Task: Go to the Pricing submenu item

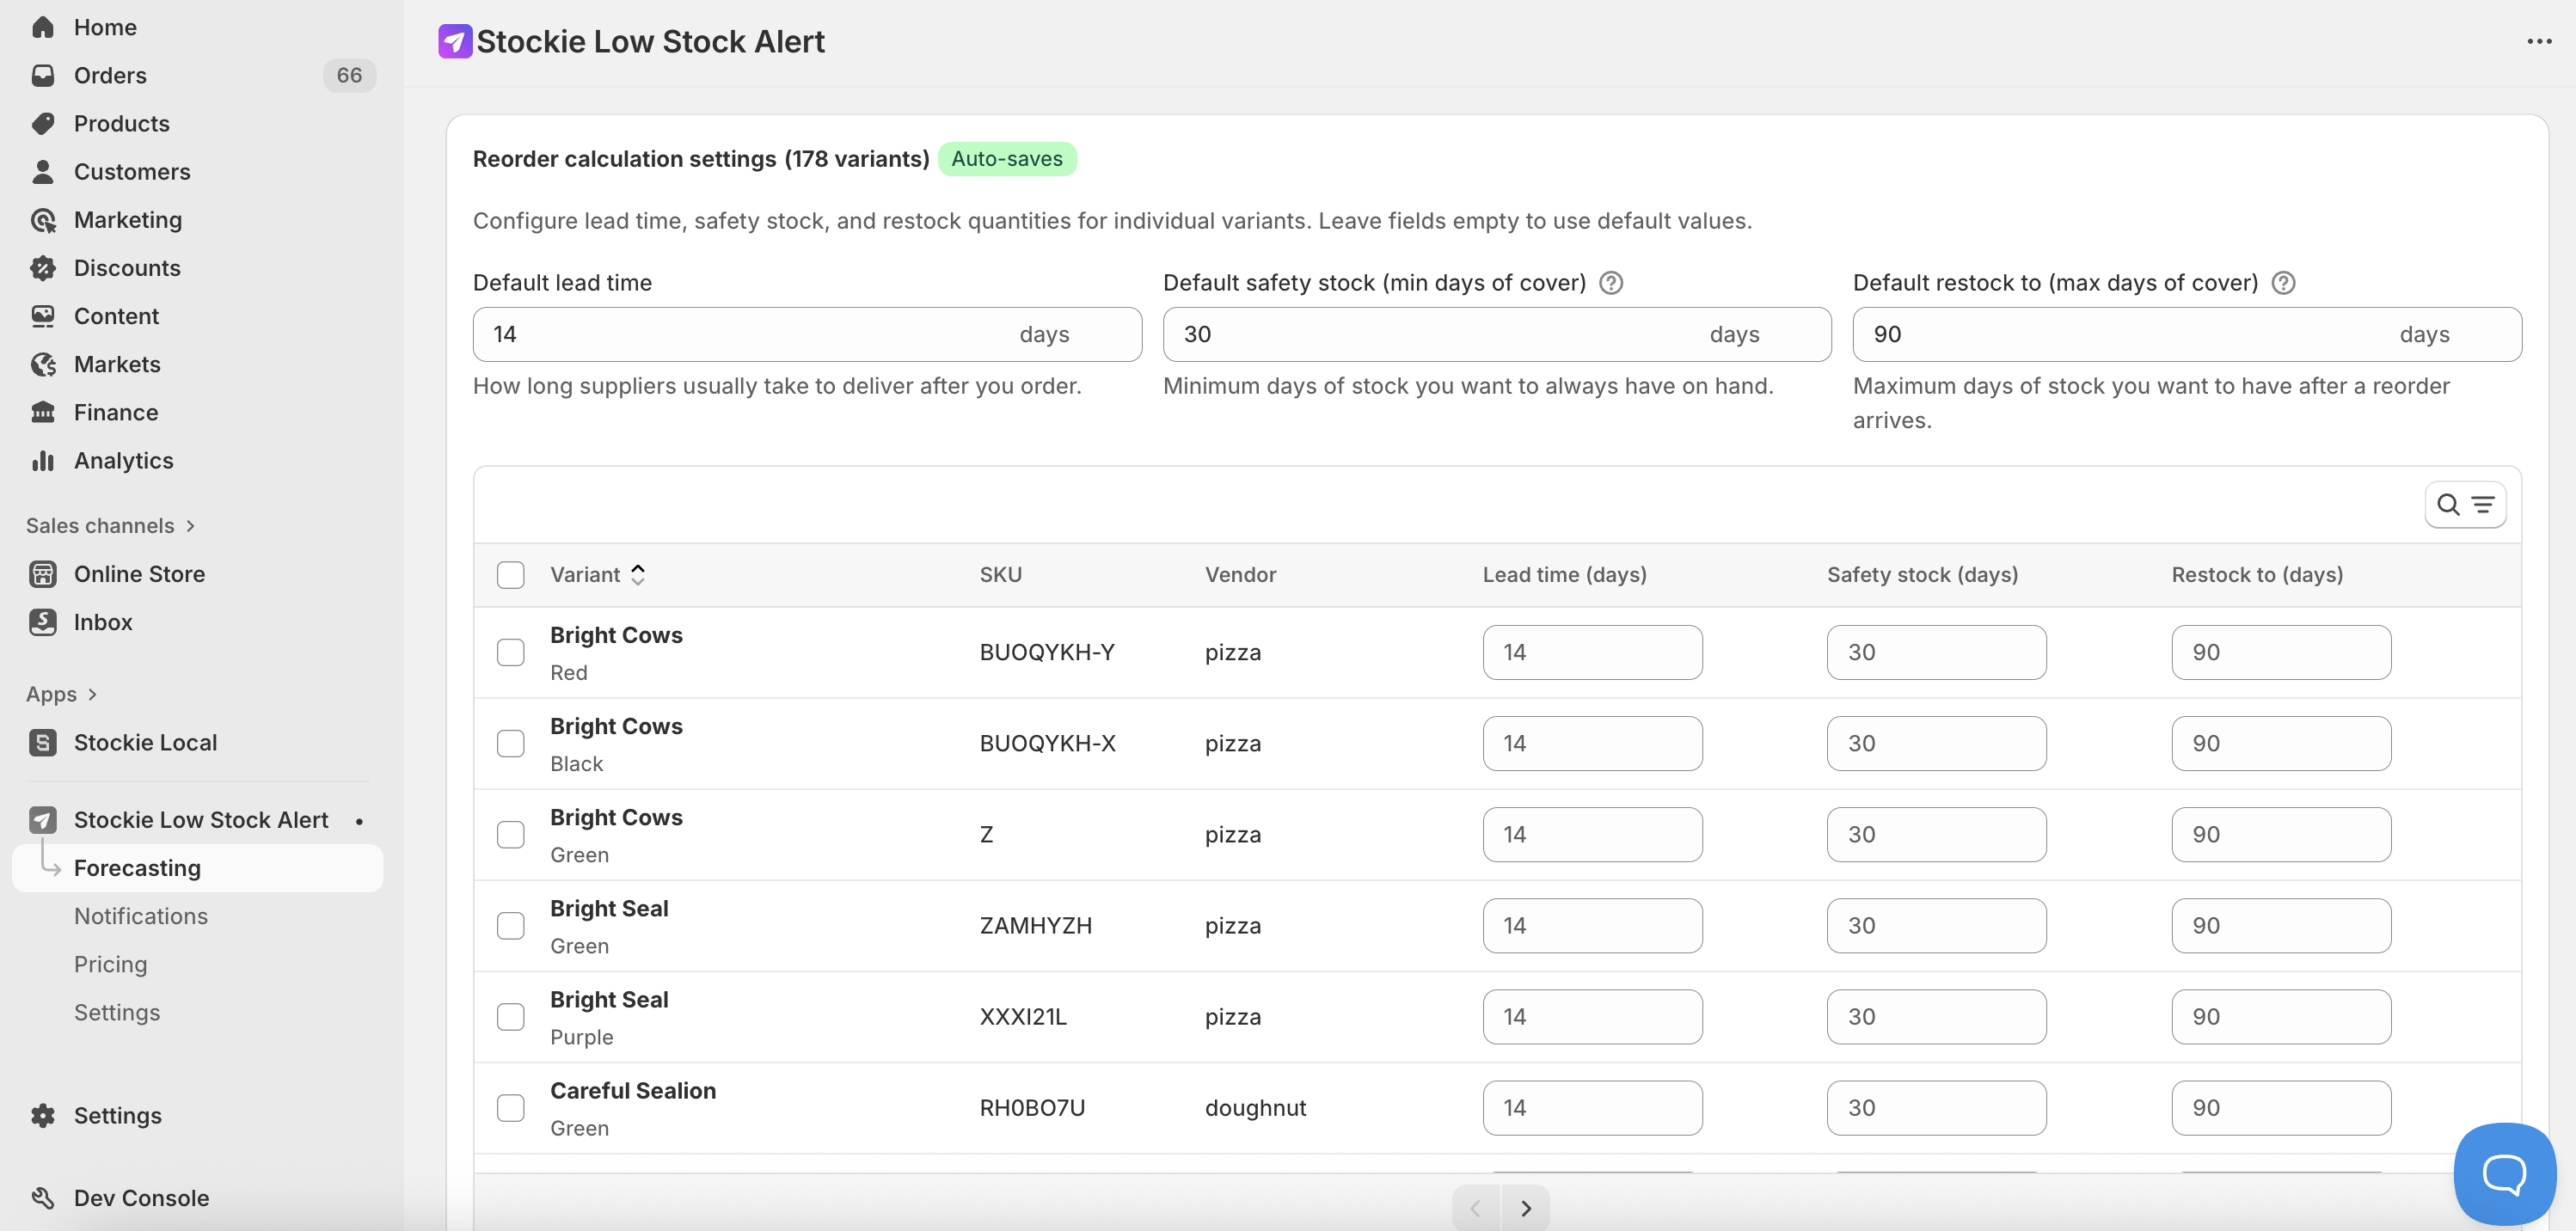Action: [x=111, y=964]
